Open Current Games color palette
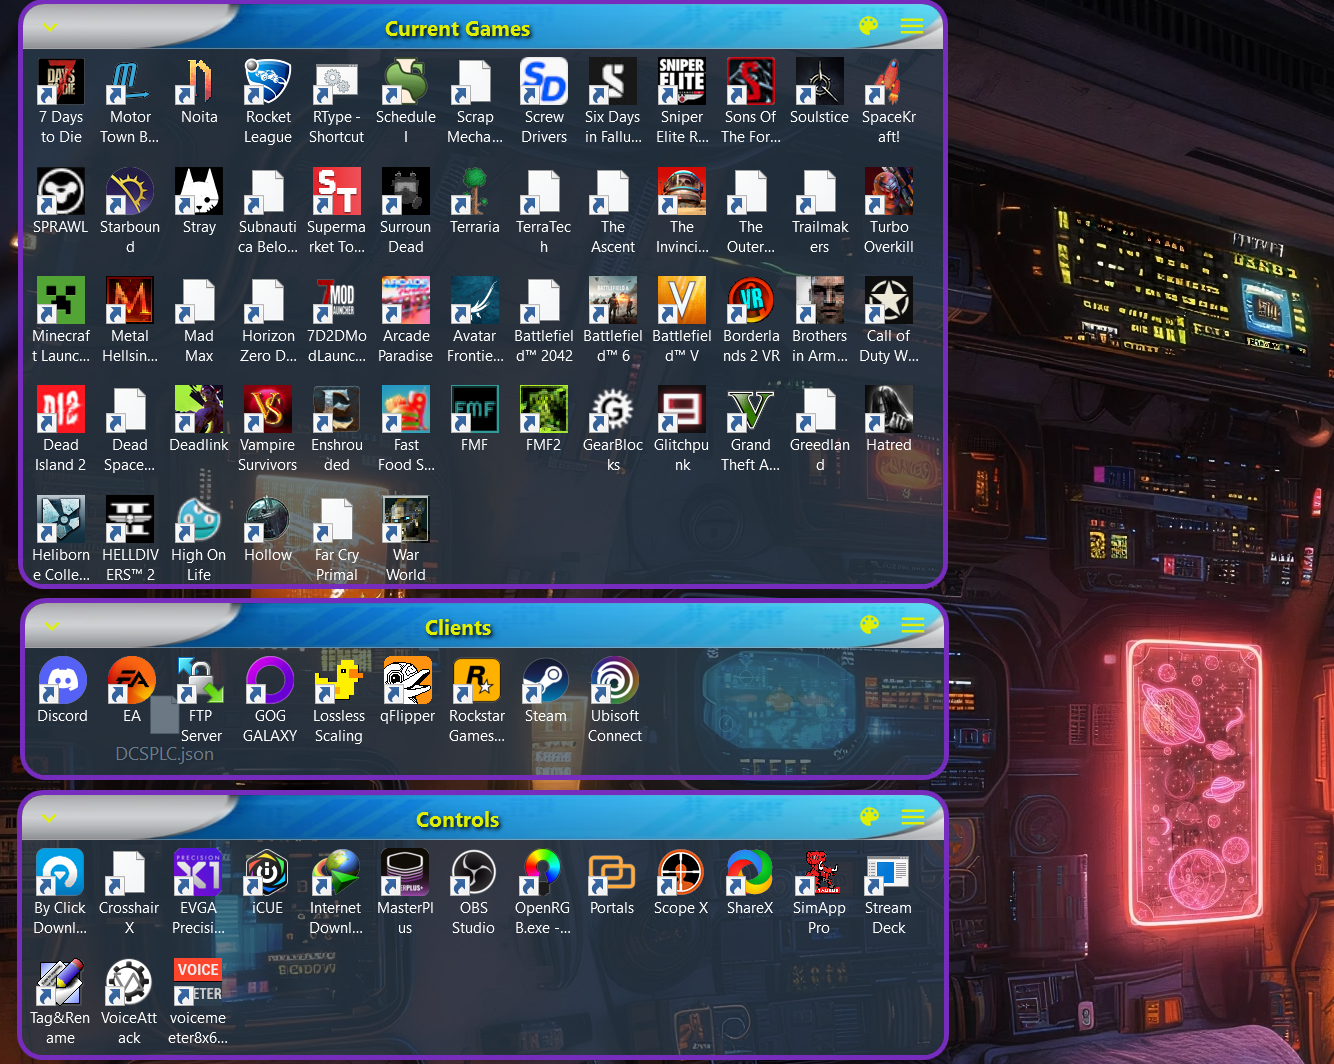This screenshot has width=1334, height=1064. (869, 26)
